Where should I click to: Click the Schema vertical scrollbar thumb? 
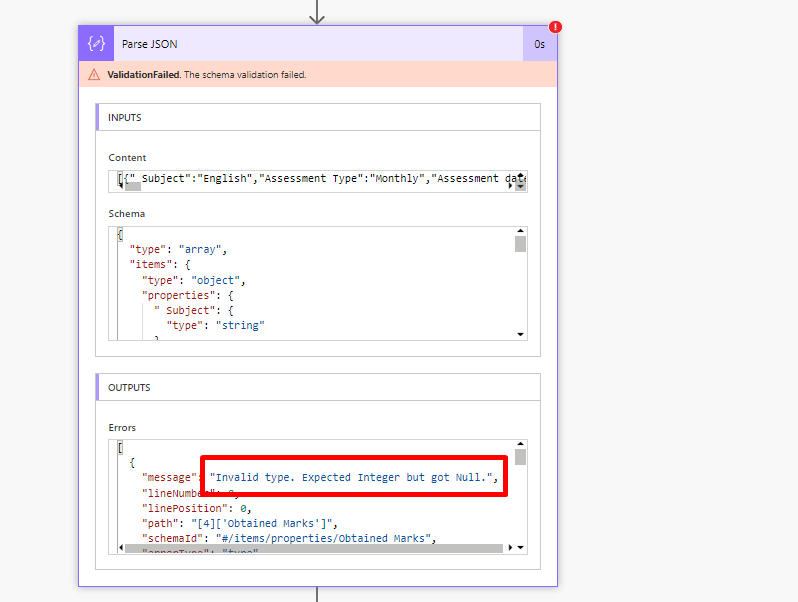coord(520,244)
